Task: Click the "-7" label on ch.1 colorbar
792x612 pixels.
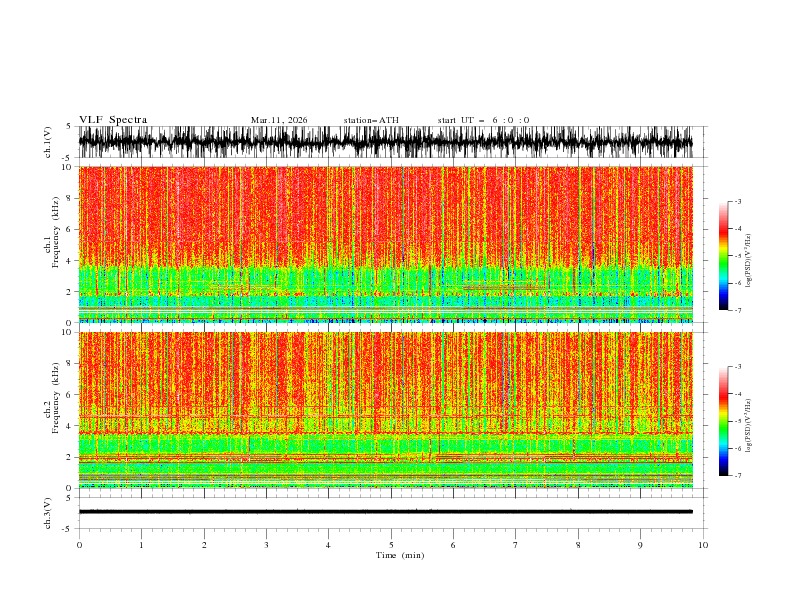Action: point(737,310)
